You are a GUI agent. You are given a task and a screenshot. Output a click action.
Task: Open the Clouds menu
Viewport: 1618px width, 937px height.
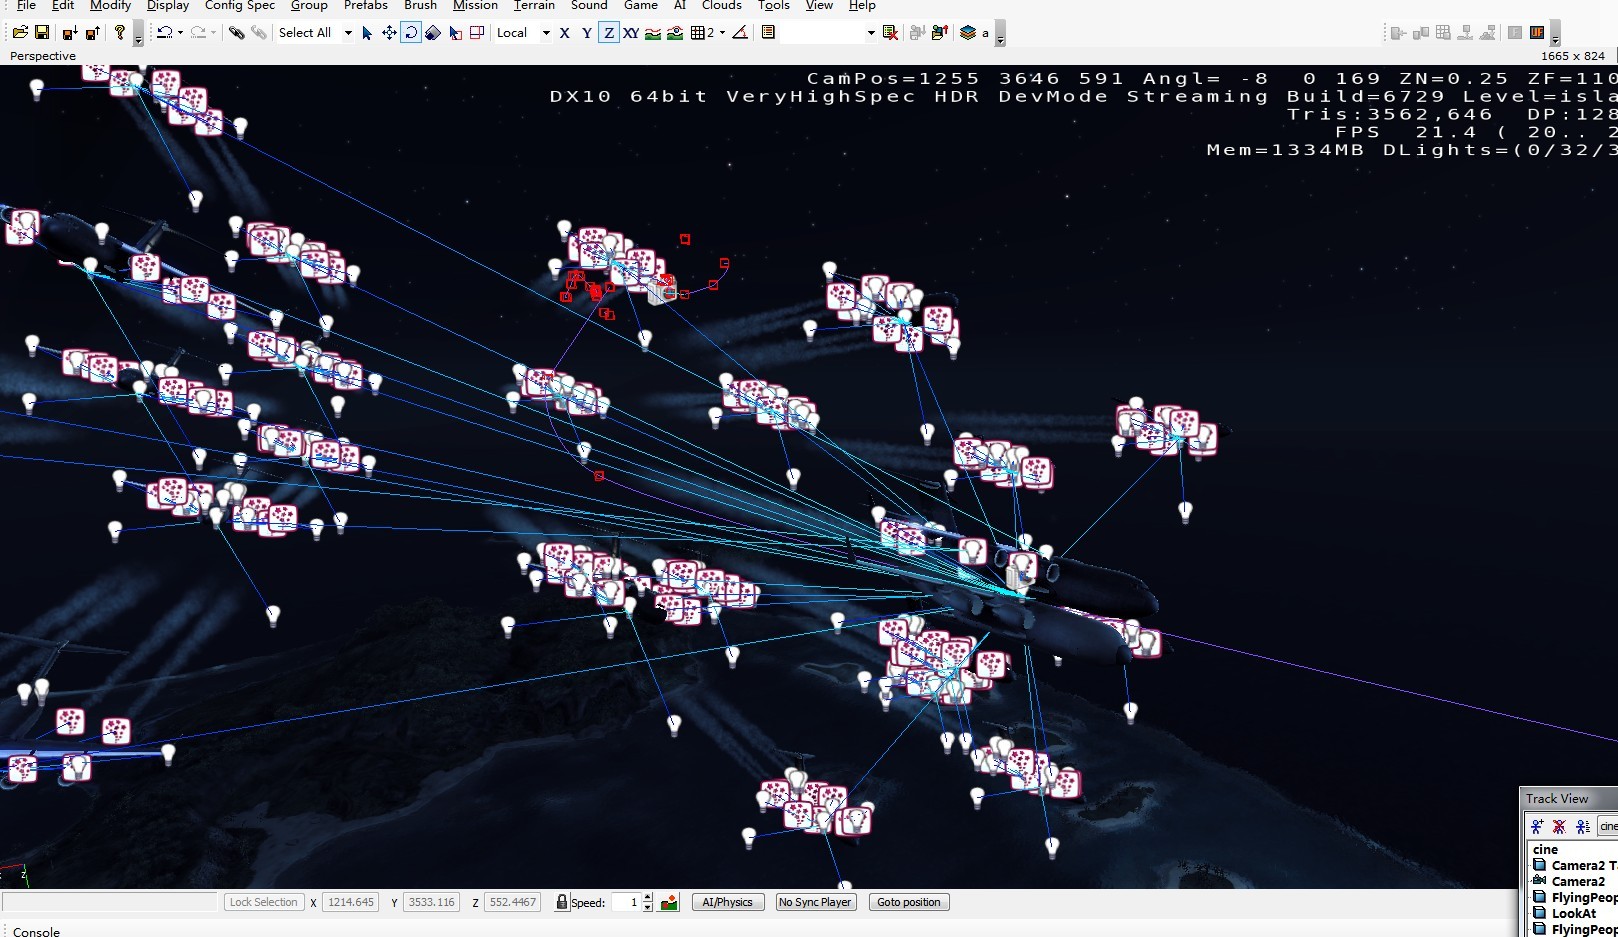pyautogui.click(x=722, y=6)
